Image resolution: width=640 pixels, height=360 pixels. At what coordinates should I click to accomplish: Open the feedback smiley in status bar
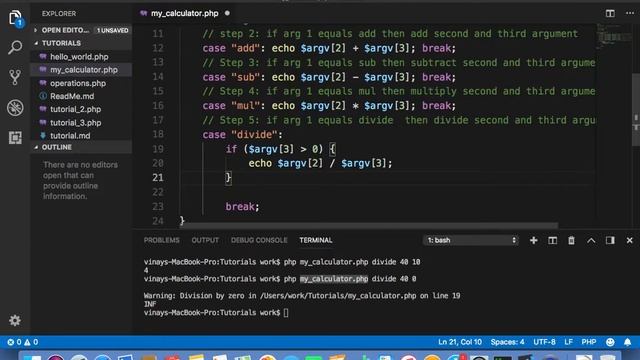click(610, 342)
